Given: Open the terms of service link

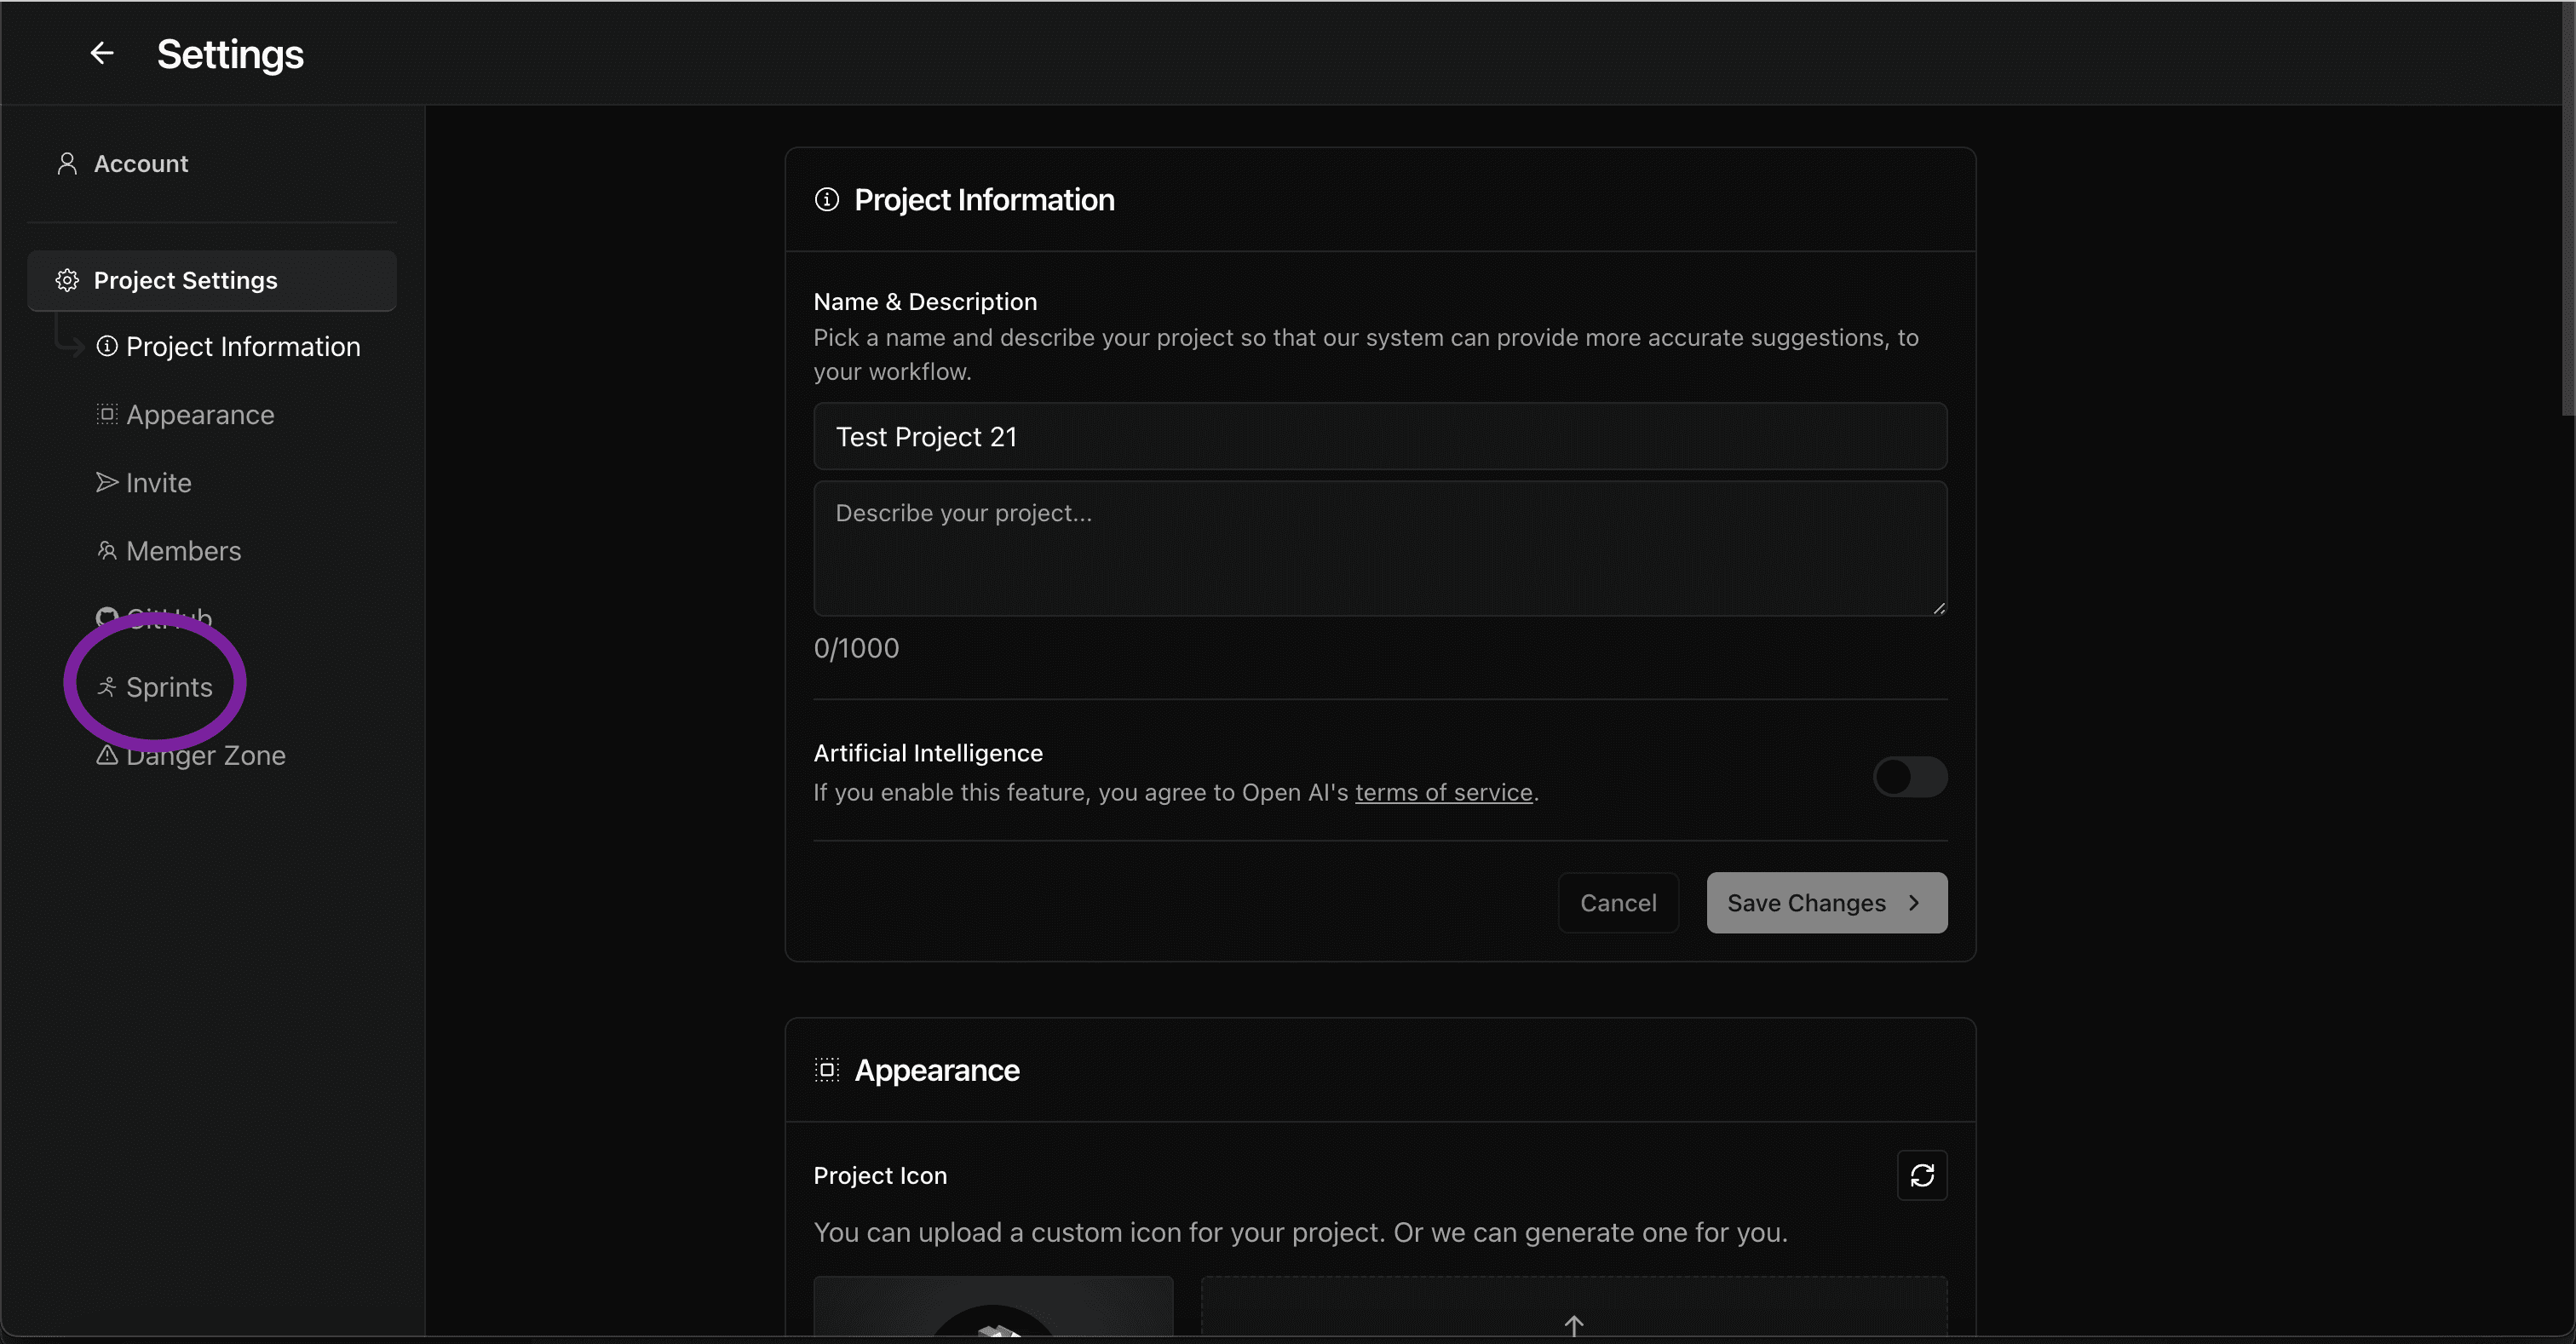Looking at the screenshot, I should point(1443,793).
